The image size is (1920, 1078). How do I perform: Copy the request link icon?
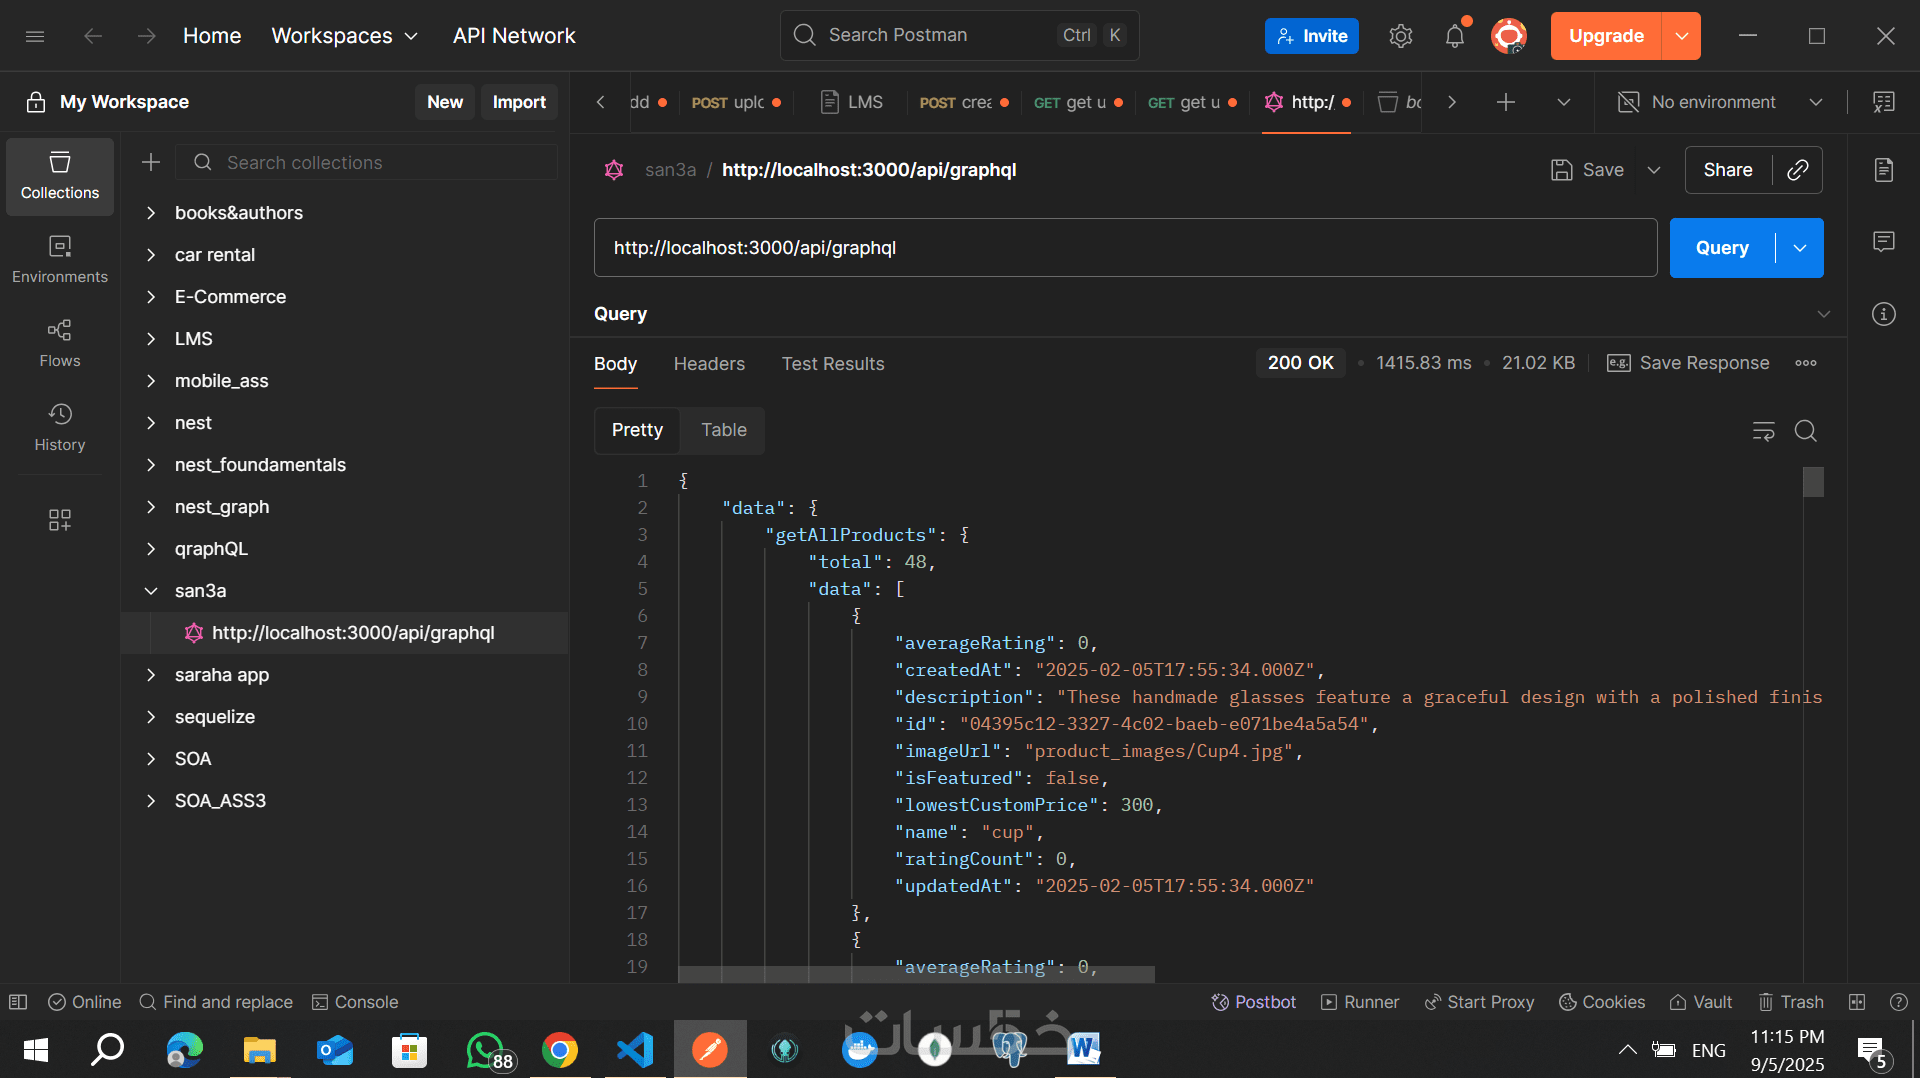point(1797,170)
